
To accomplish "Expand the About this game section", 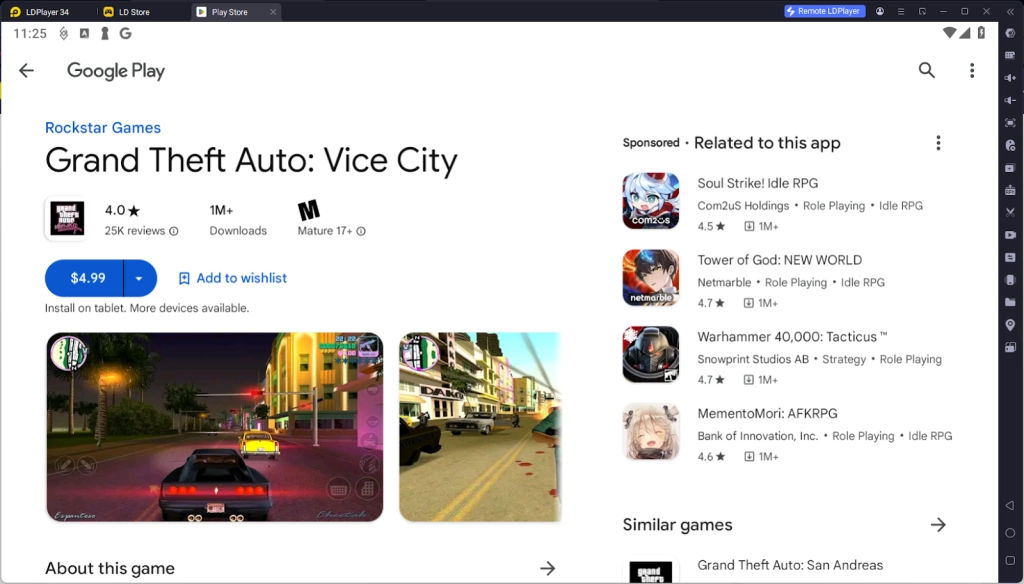I will [548, 567].
